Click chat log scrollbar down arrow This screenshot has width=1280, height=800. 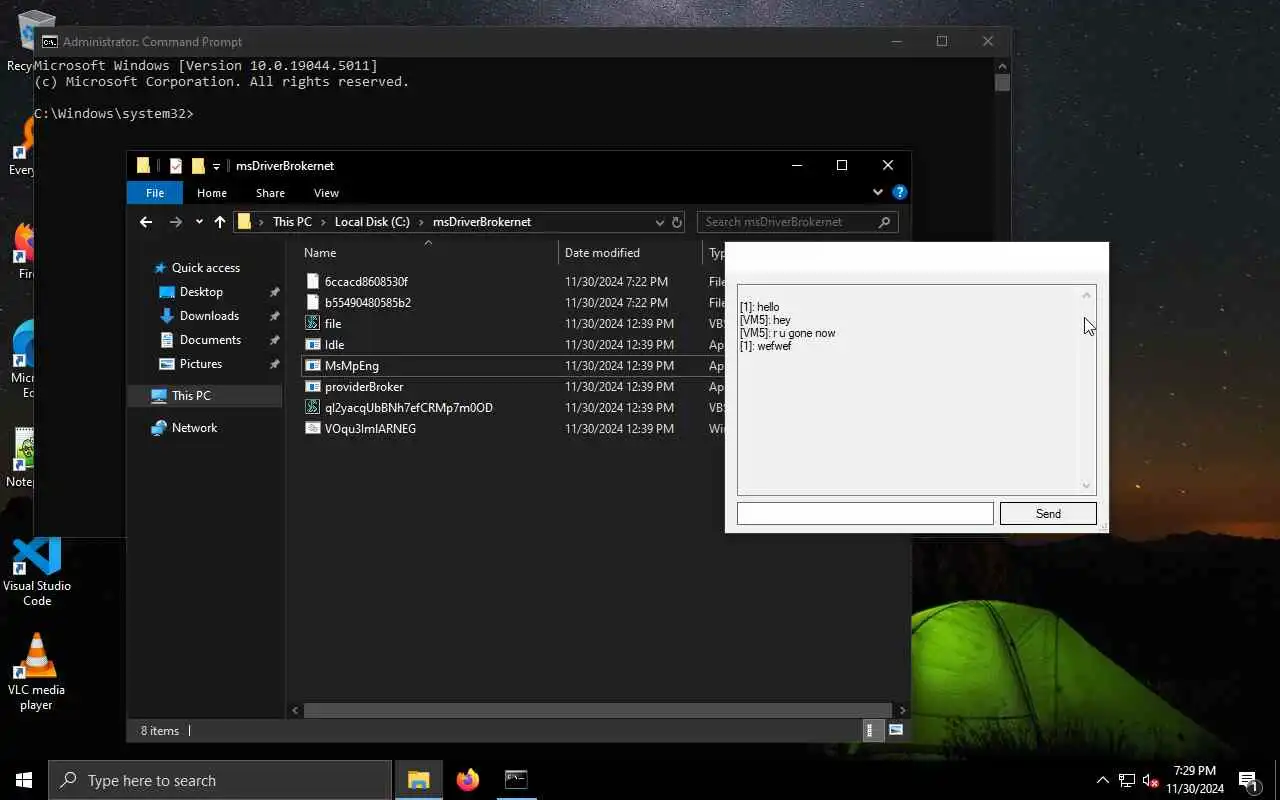tap(1087, 486)
